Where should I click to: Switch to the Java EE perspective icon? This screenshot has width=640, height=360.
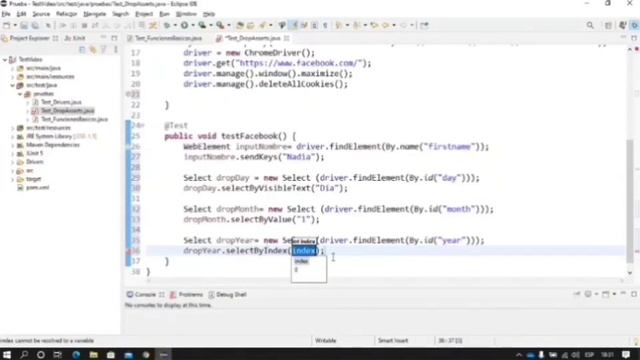pyautogui.click(x=622, y=25)
